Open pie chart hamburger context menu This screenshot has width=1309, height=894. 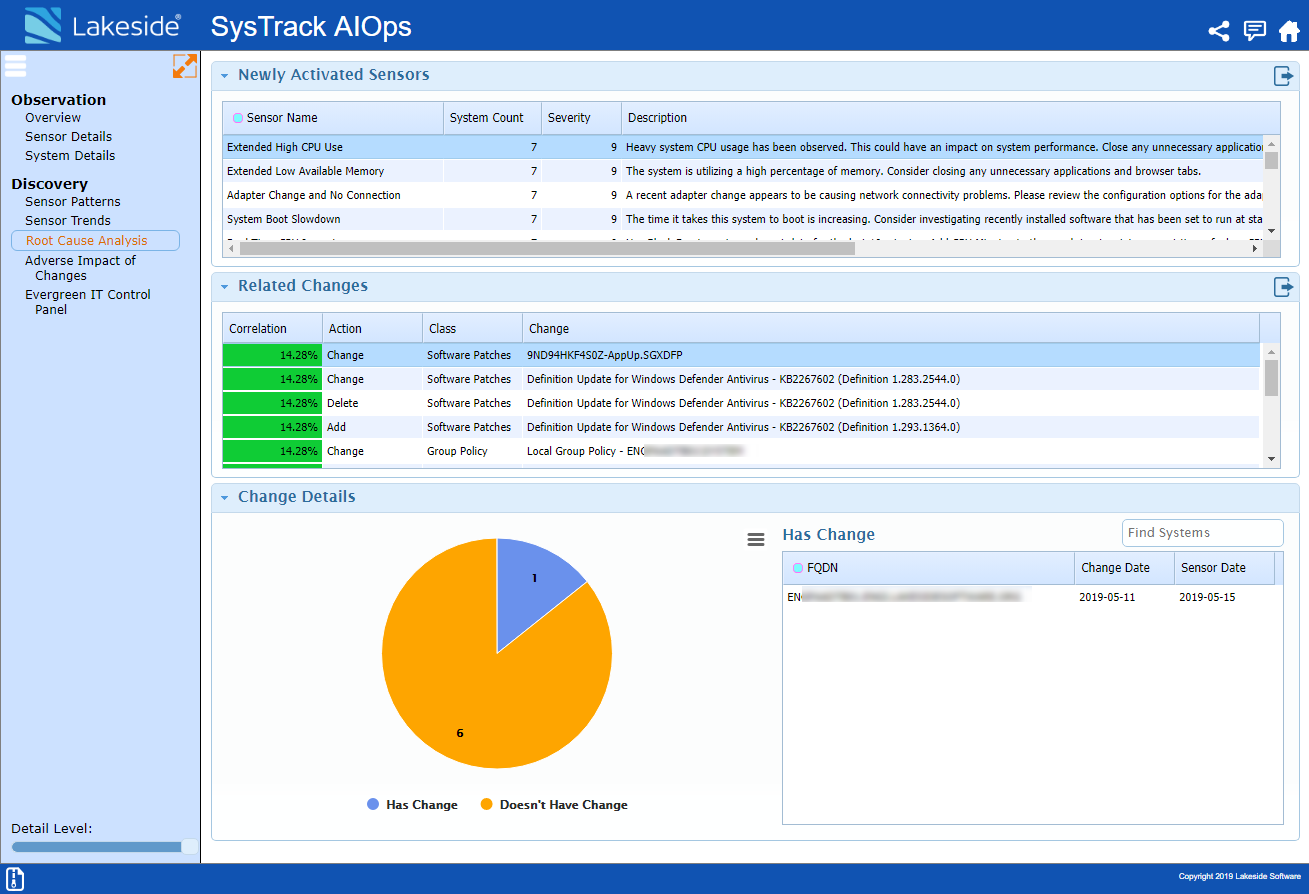[756, 539]
